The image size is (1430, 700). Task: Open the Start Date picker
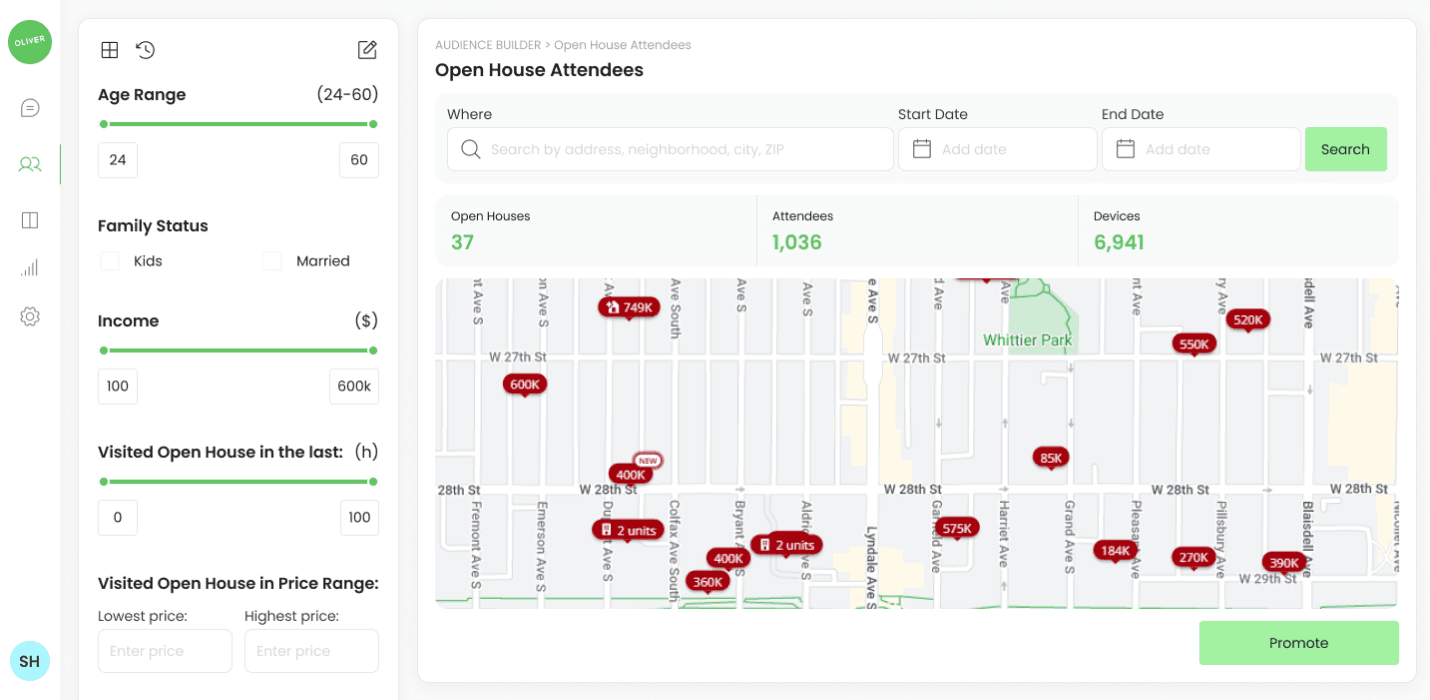997,149
